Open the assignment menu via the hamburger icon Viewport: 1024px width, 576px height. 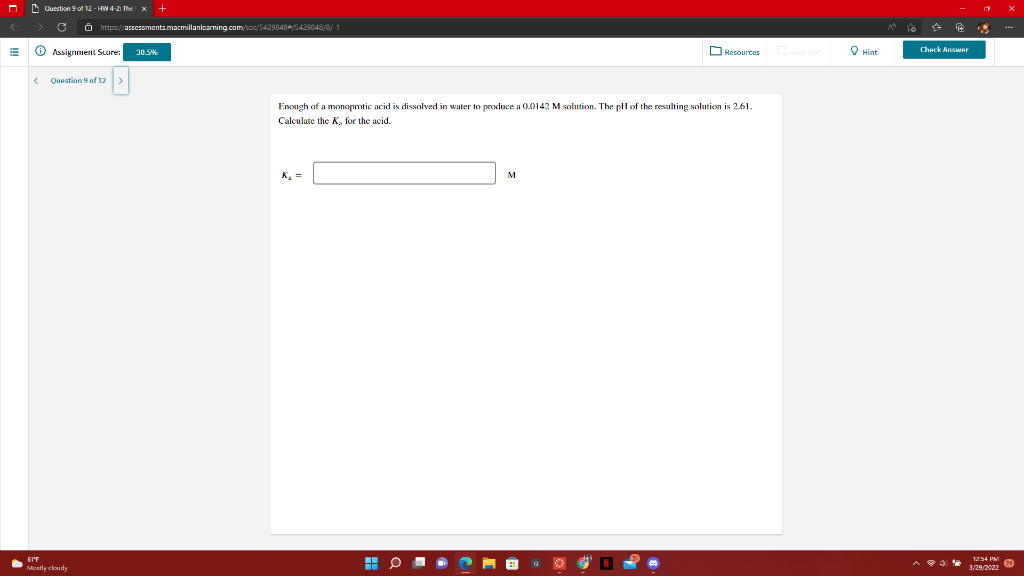click(12, 51)
